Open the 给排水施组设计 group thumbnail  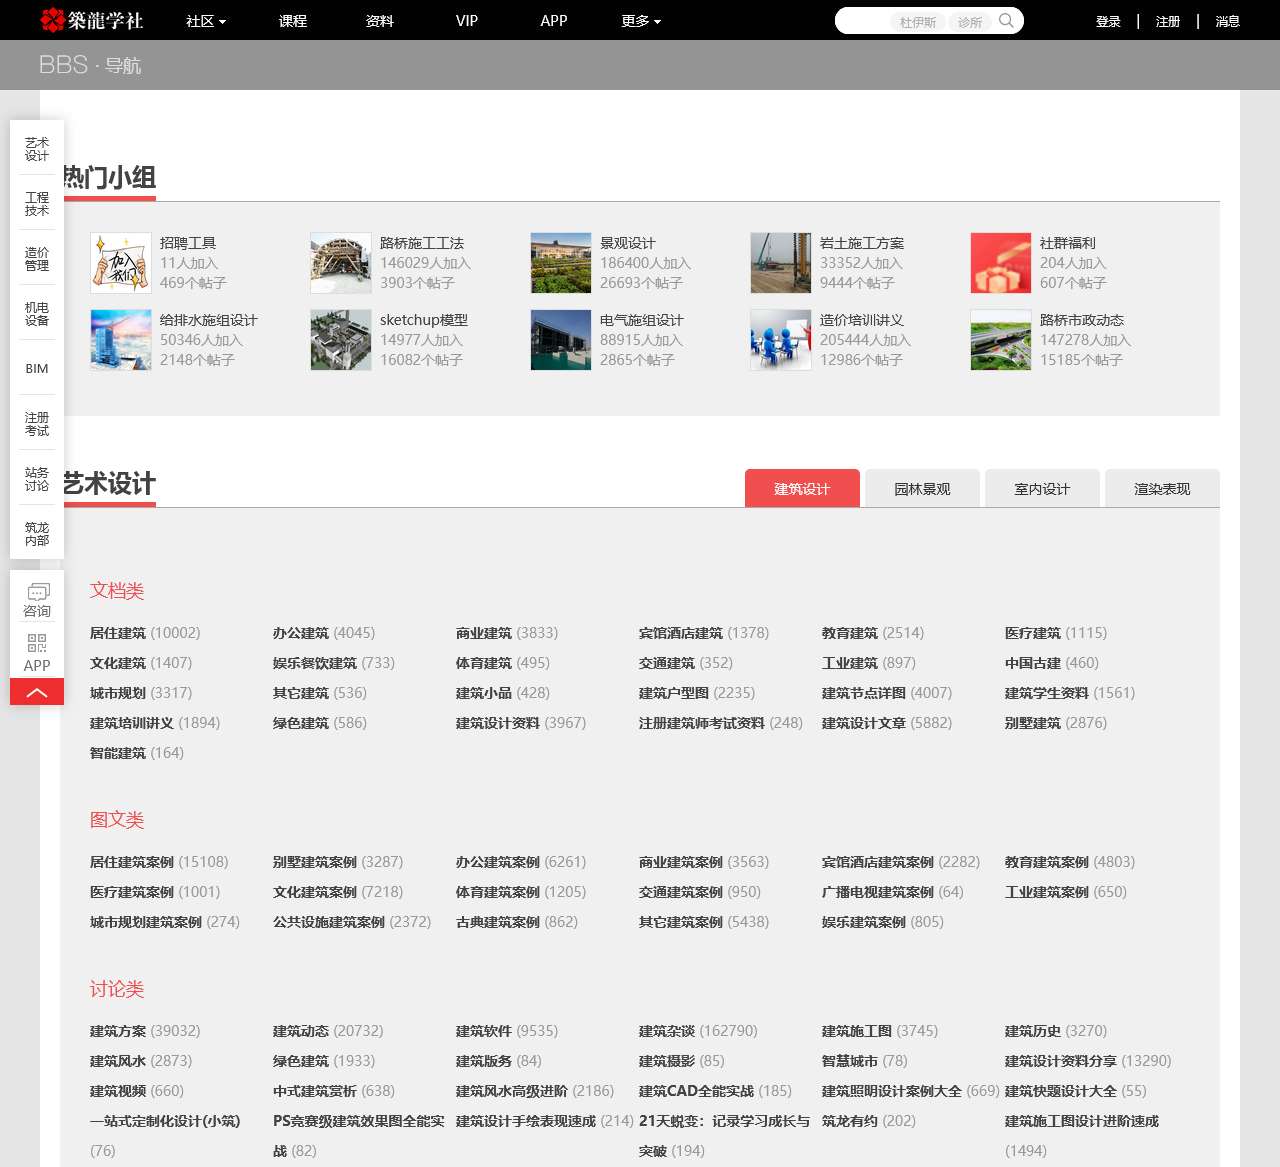120,340
